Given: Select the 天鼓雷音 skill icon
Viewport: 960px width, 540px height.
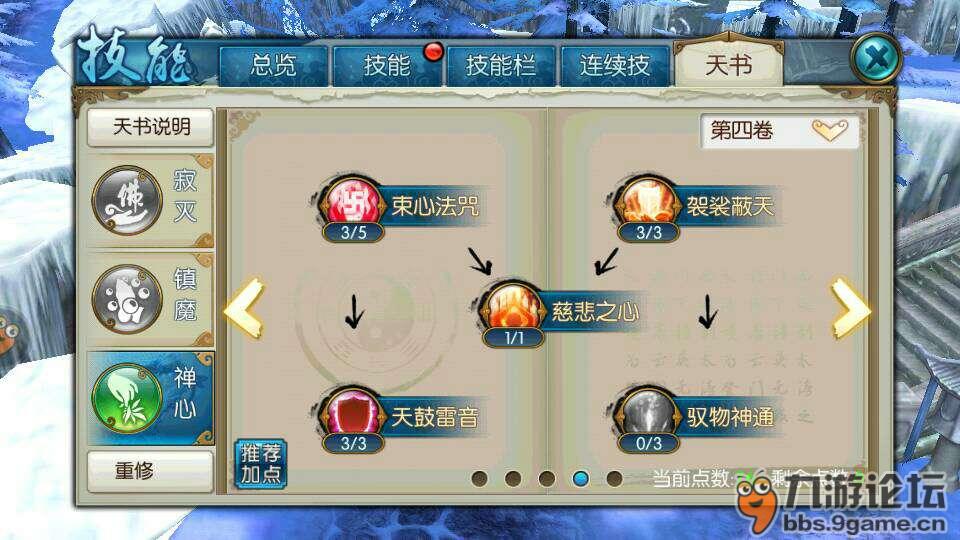Looking at the screenshot, I should [353, 414].
